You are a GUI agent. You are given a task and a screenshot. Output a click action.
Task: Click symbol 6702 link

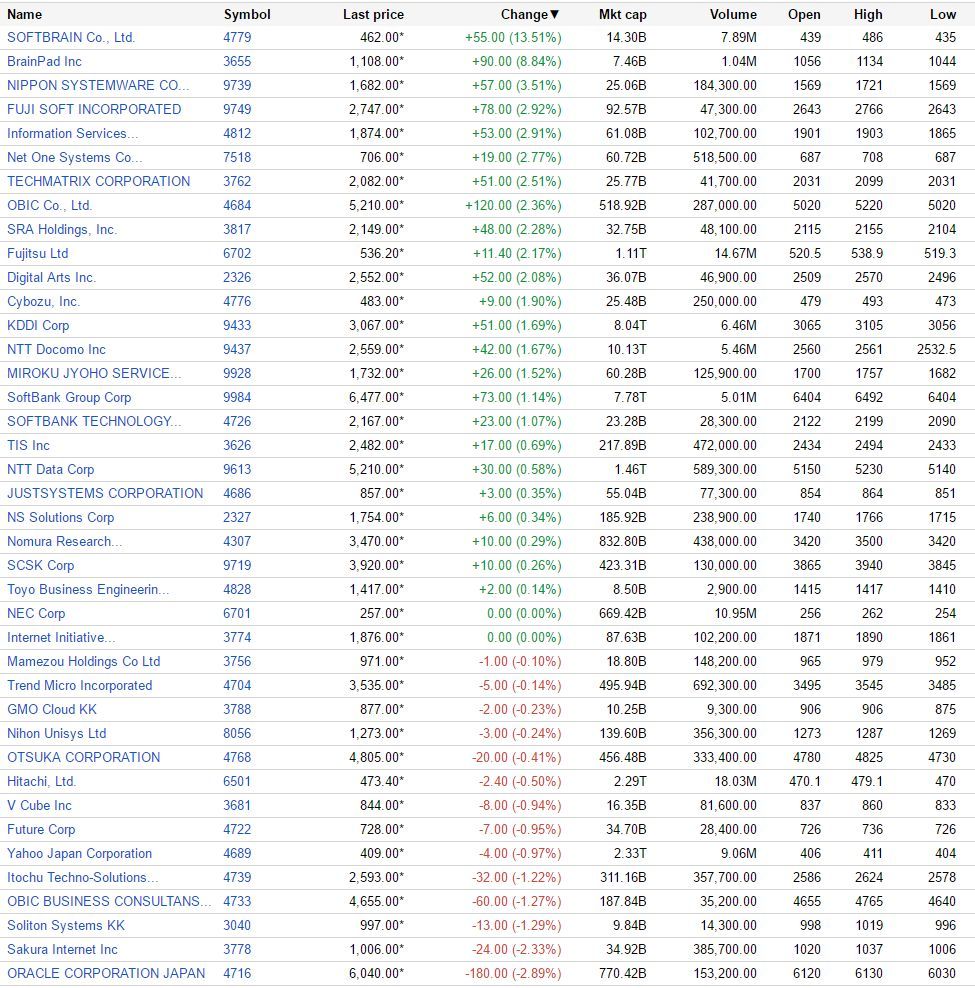coord(237,253)
